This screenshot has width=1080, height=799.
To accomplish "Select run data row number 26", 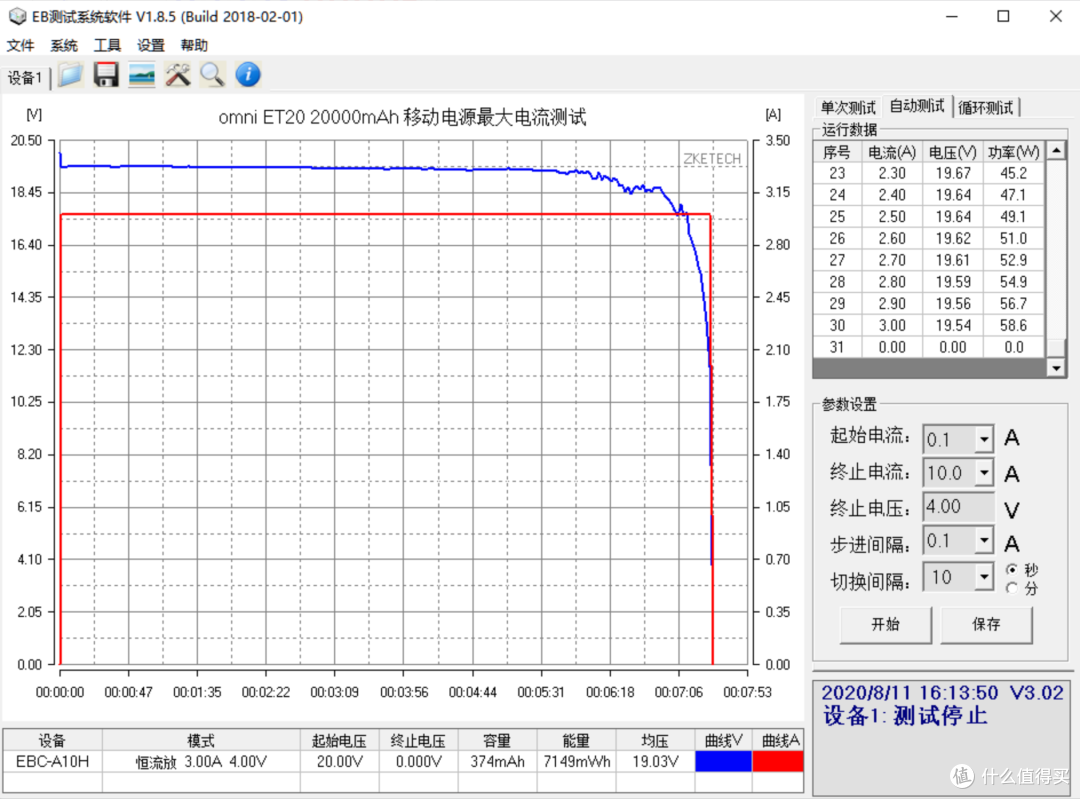I will (x=928, y=238).
